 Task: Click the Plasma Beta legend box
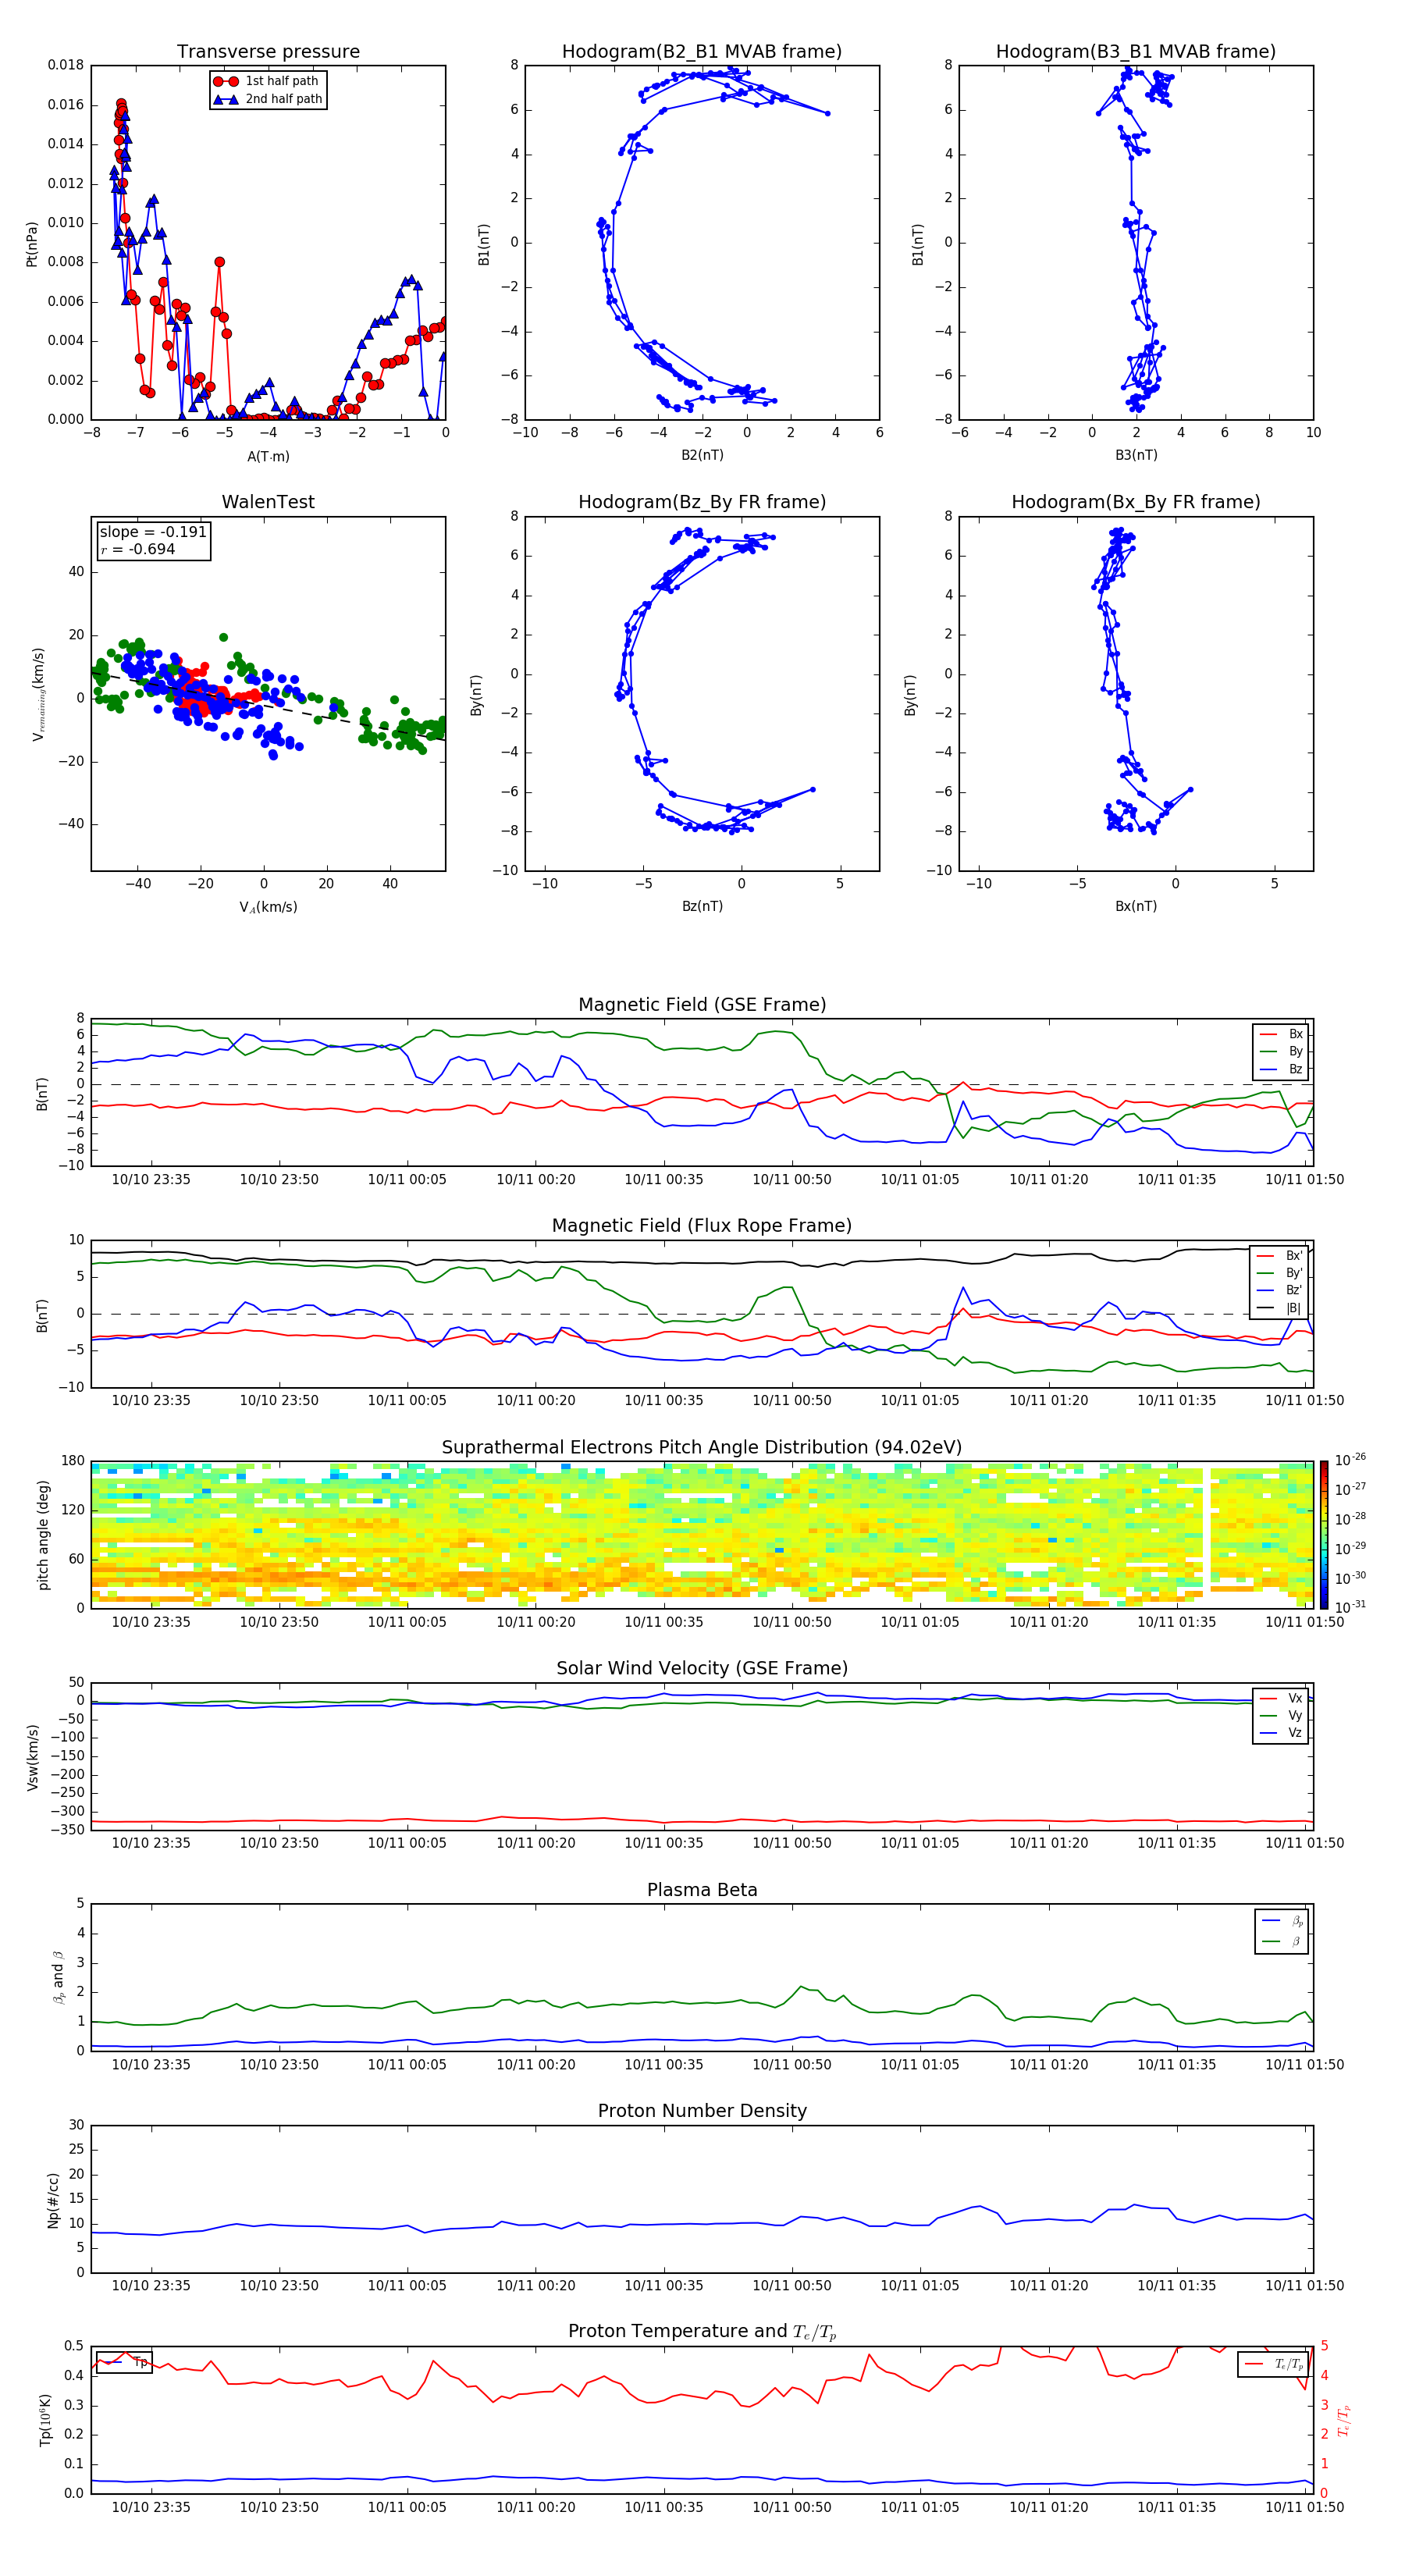tap(1281, 1931)
